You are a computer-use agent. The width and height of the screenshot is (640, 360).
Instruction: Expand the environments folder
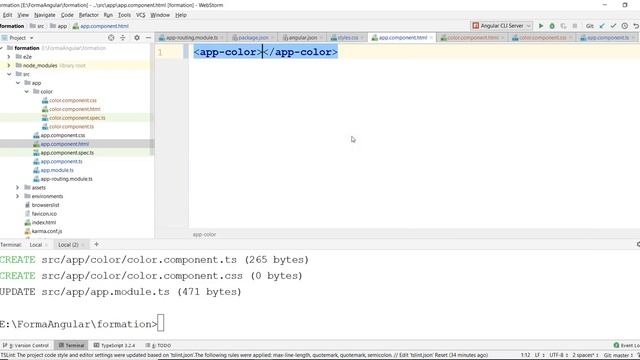pos(18,196)
